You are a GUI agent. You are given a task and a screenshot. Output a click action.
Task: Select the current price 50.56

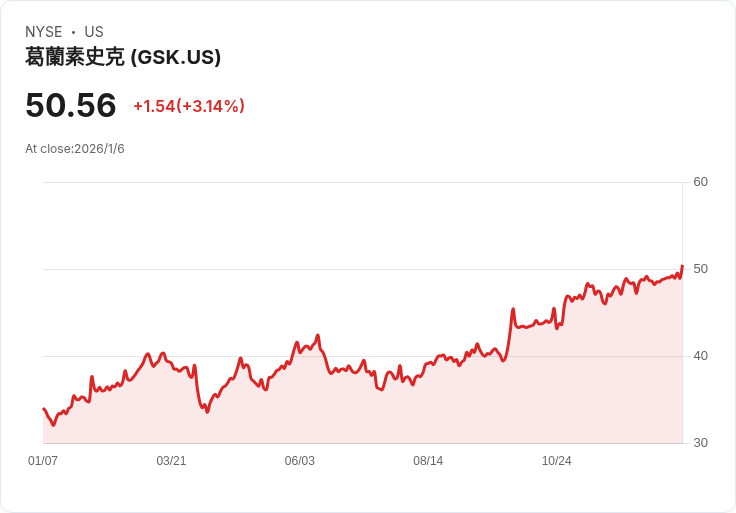[x=71, y=105]
